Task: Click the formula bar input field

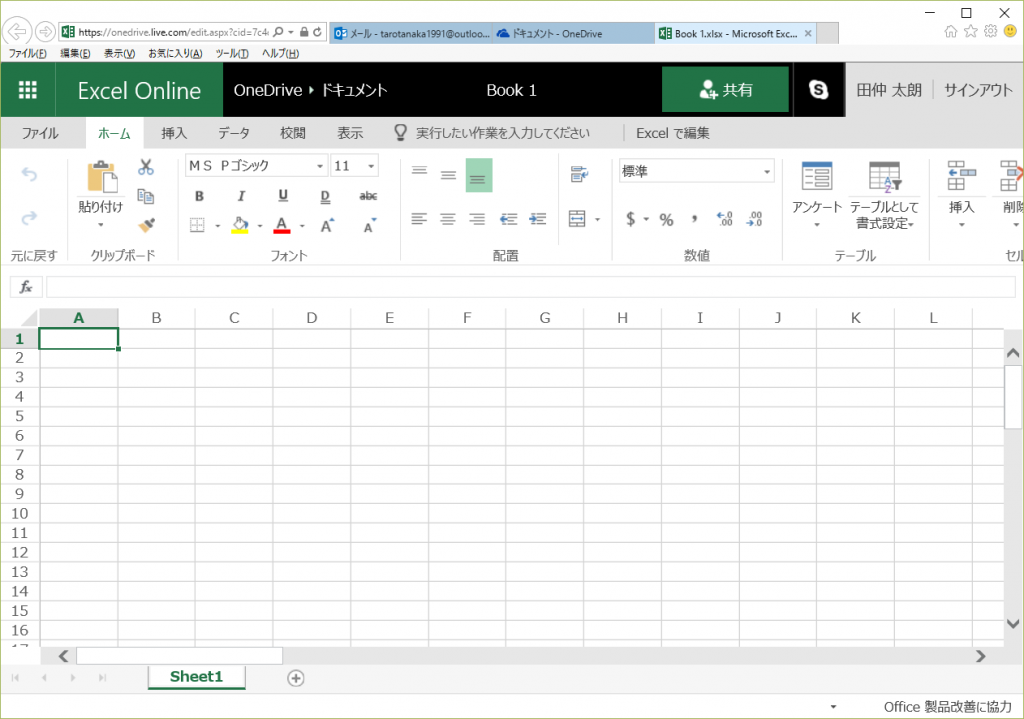Action: pos(530,287)
